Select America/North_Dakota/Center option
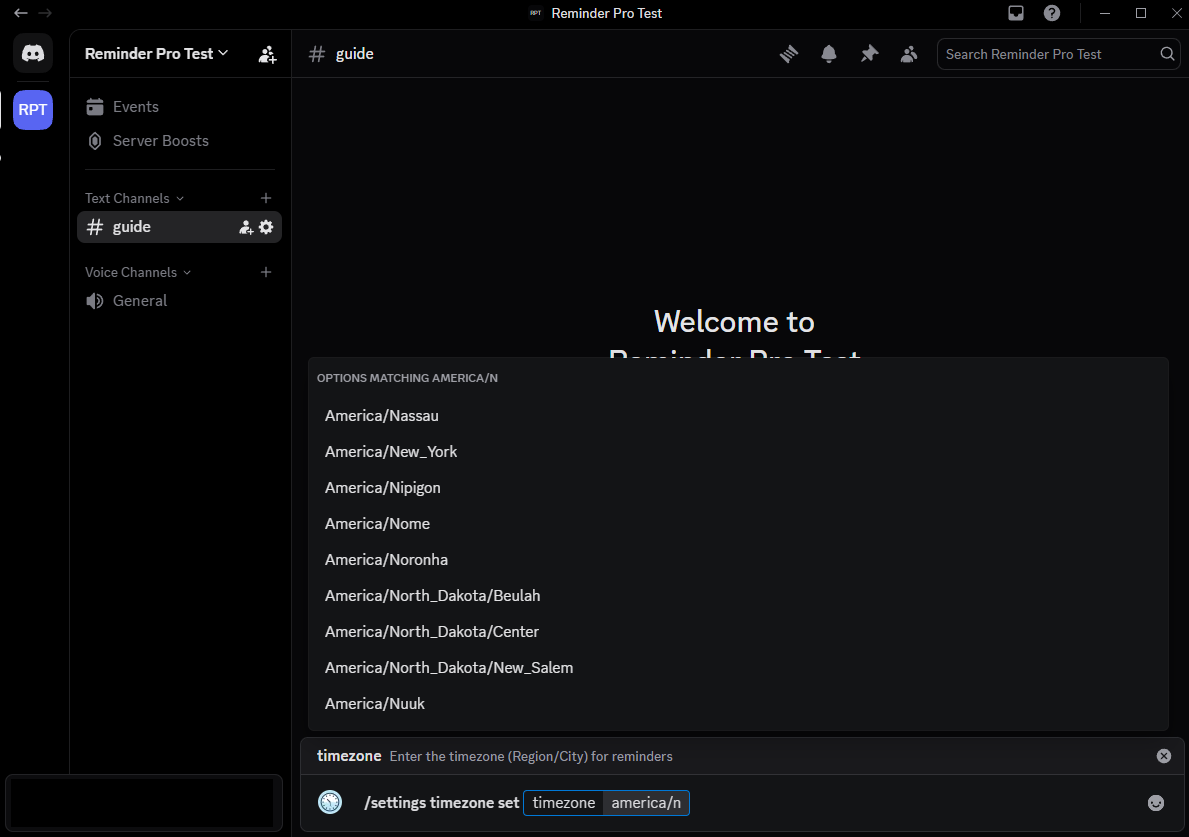Image resolution: width=1189 pixels, height=837 pixels. 738,632
